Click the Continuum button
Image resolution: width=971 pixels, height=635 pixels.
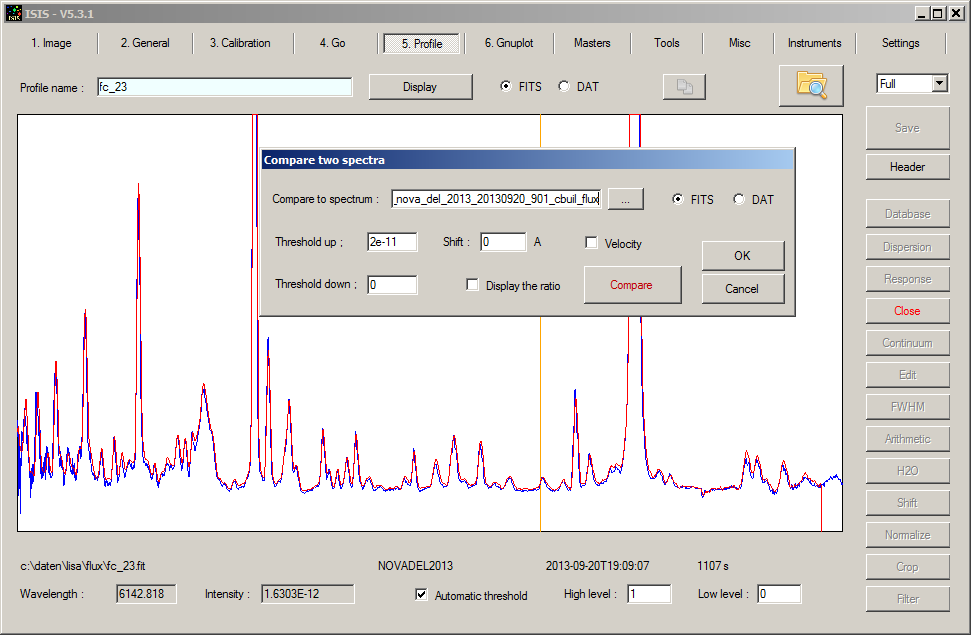point(907,343)
